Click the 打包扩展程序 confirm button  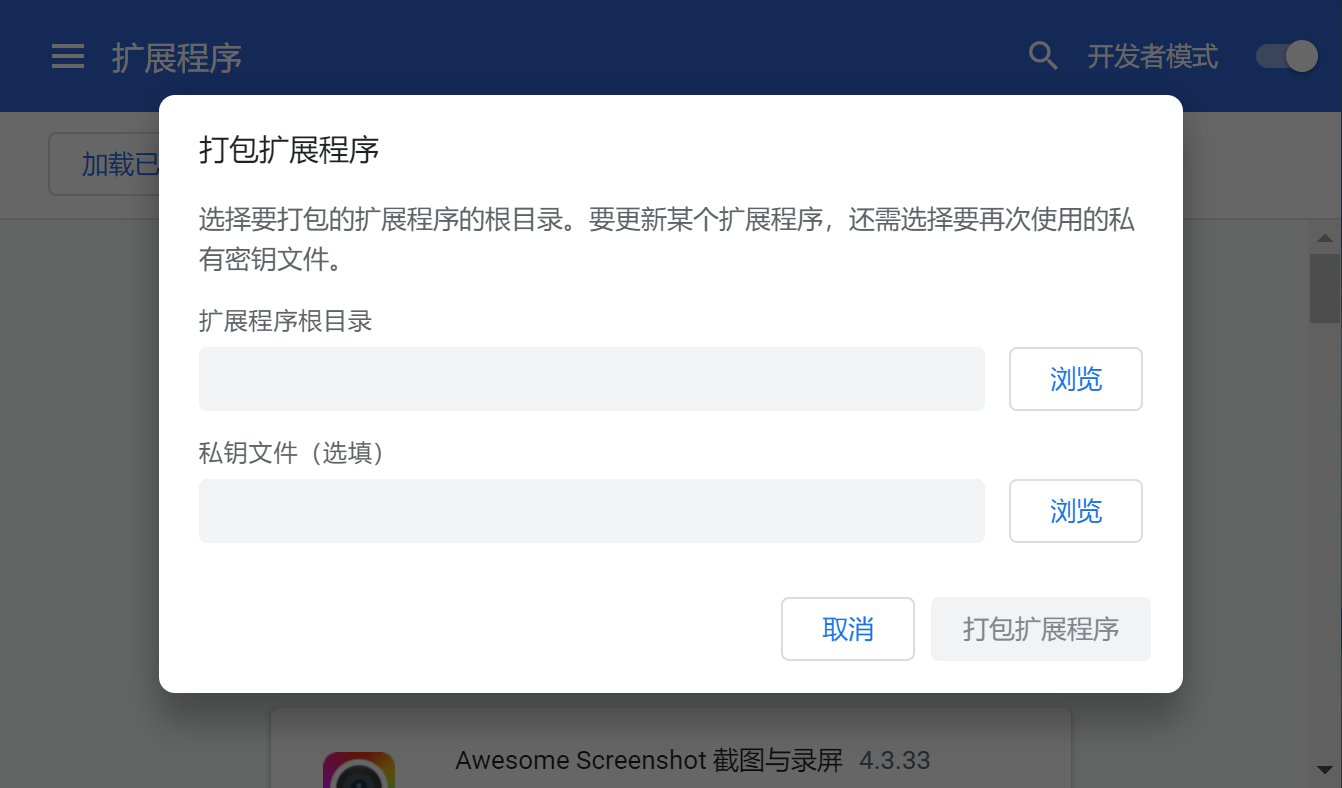[x=1040, y=629]
